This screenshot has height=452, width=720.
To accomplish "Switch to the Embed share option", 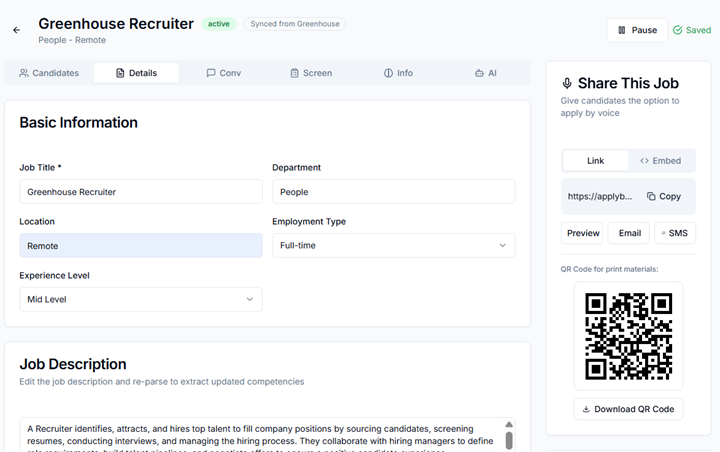I will 661,161.
